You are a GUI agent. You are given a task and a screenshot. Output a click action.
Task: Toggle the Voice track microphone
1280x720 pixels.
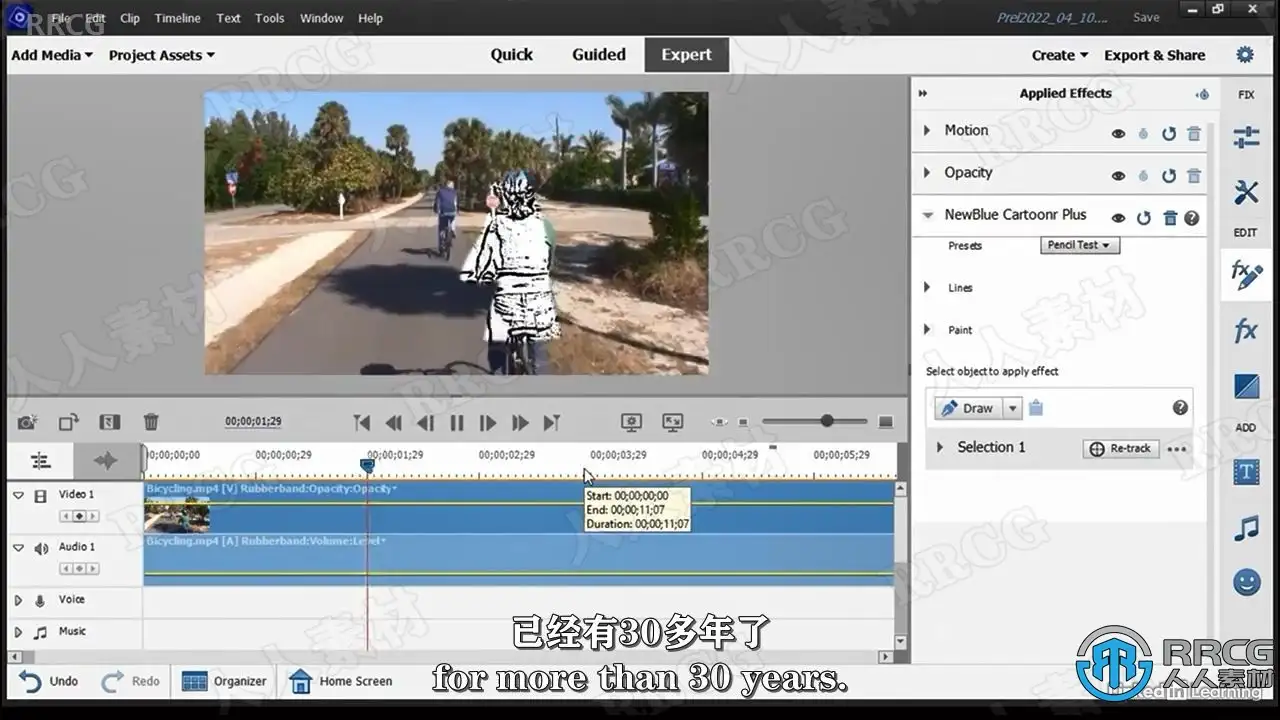40,600
